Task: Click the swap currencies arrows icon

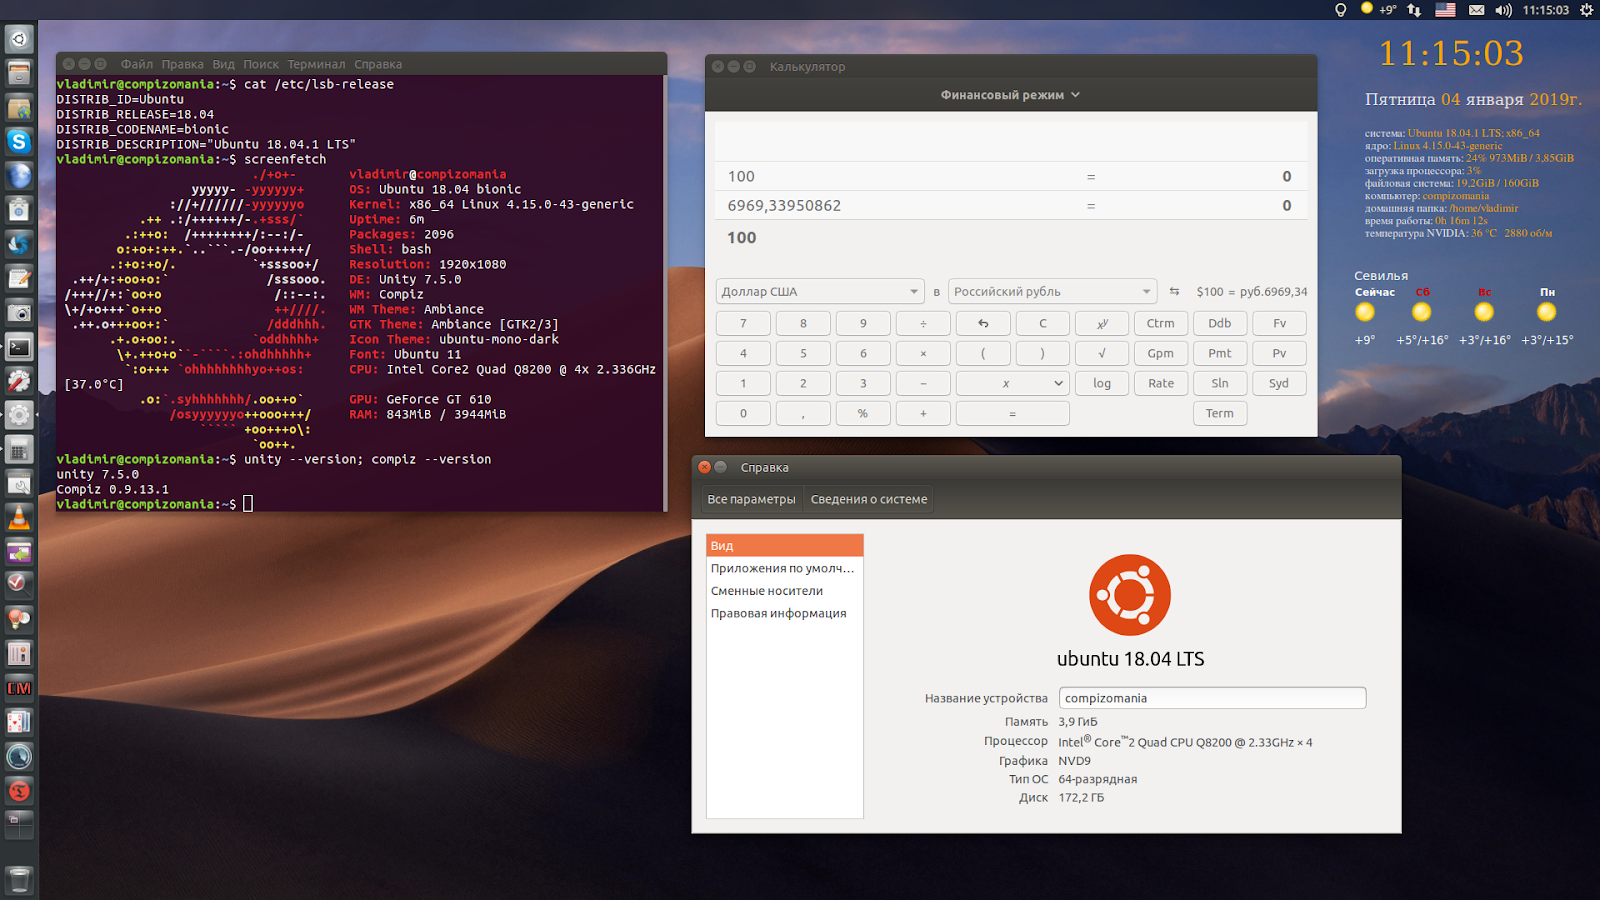Action: coord(1174,291)
